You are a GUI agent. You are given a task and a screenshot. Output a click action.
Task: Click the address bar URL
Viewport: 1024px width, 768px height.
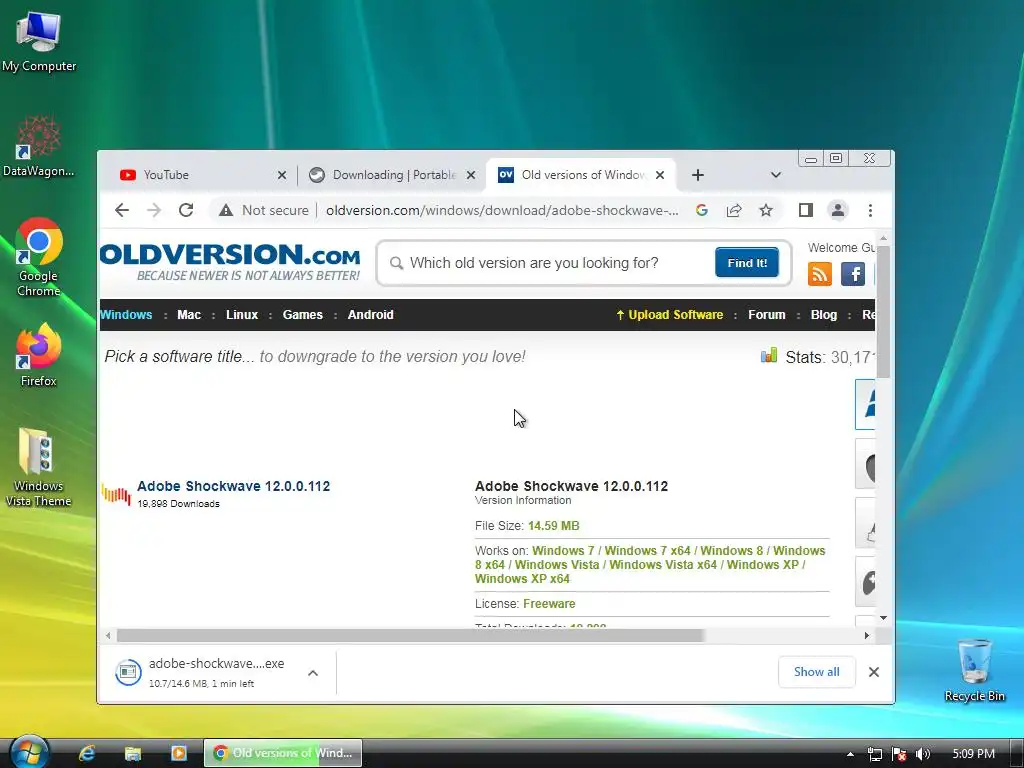pos(502,210)
